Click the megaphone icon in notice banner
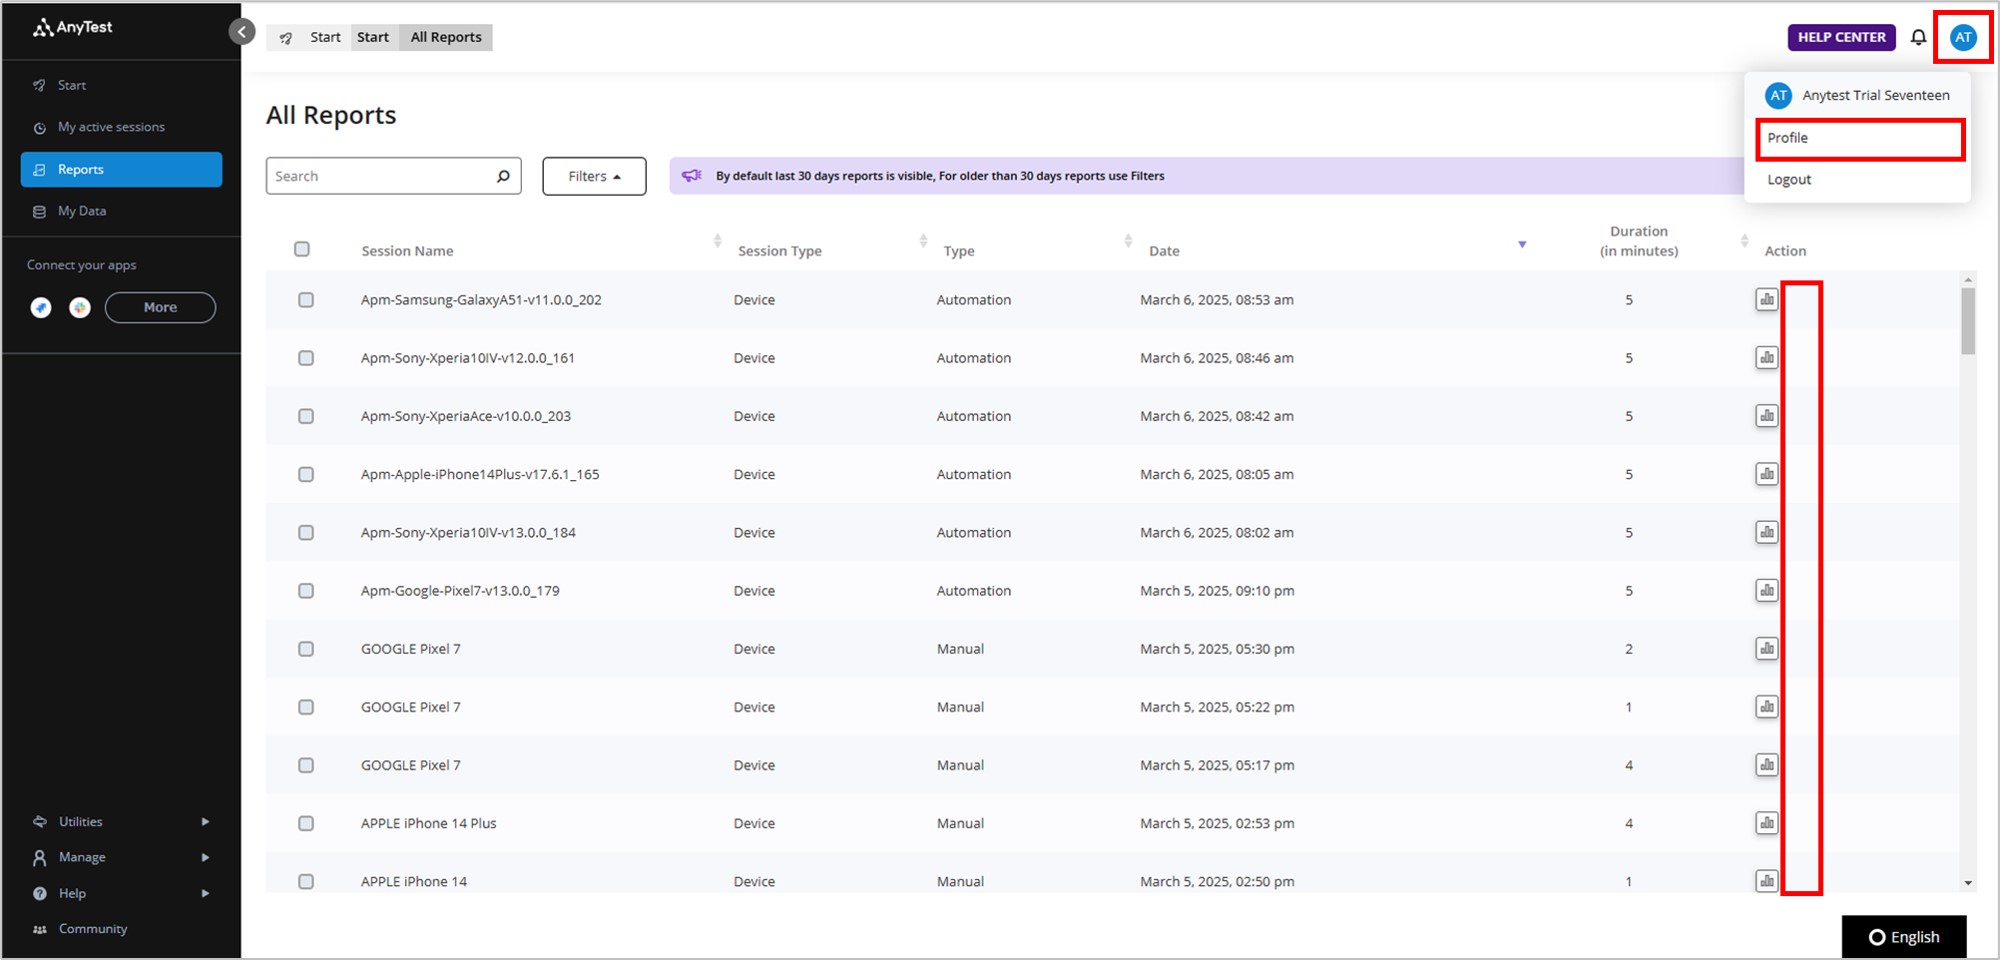Screen dimensions: 2000x960 (x=692, y=175)
